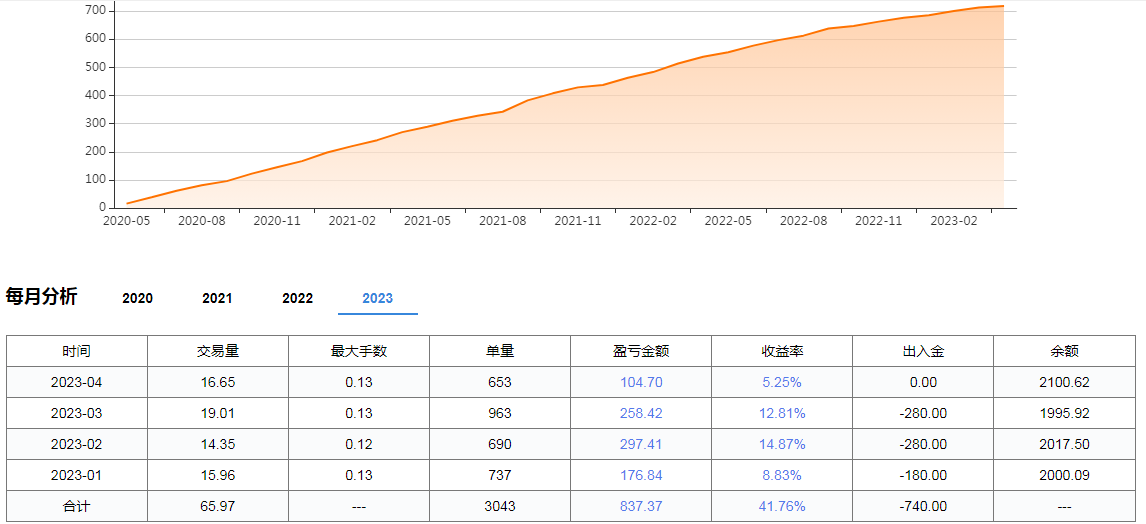This screenshot has height=524, width=1146.
Task: Switch to the 2021 monthly analysis tab
Action: point(217,298)
